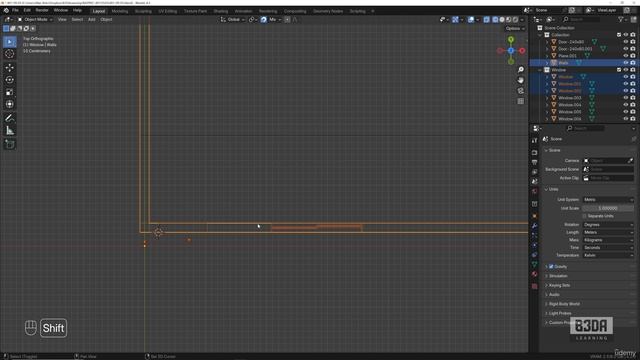Toggle visibility of Plane.001 object

[x=626, y=56]
